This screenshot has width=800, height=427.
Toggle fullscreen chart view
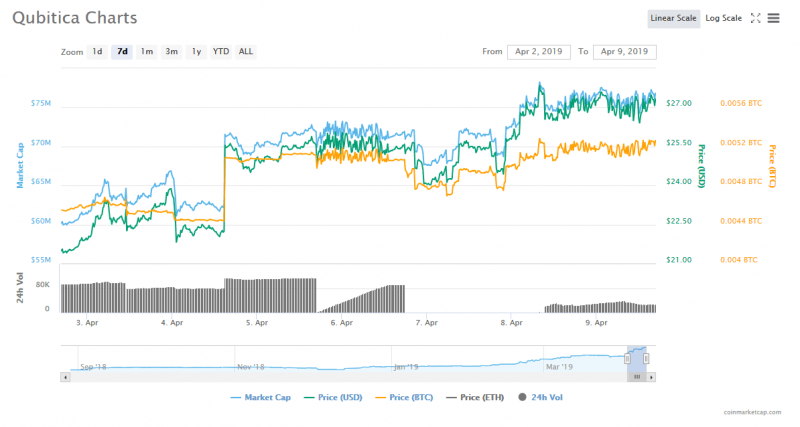coord(756,18)
